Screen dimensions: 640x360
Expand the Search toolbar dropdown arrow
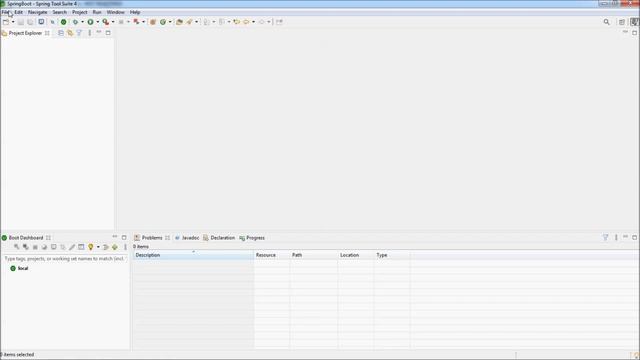click(x=197, y=22)
